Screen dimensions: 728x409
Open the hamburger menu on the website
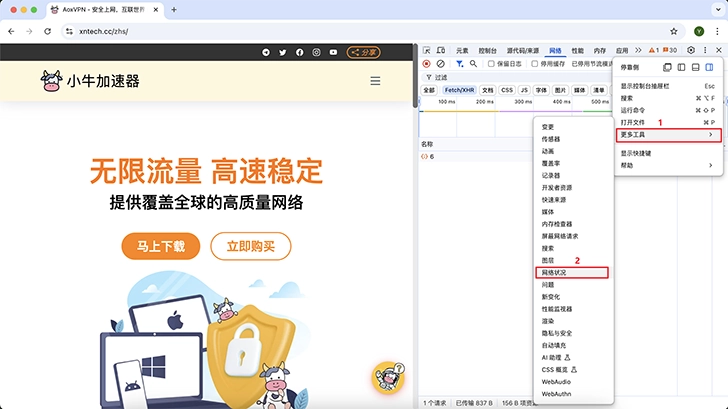tap(375, 81)
